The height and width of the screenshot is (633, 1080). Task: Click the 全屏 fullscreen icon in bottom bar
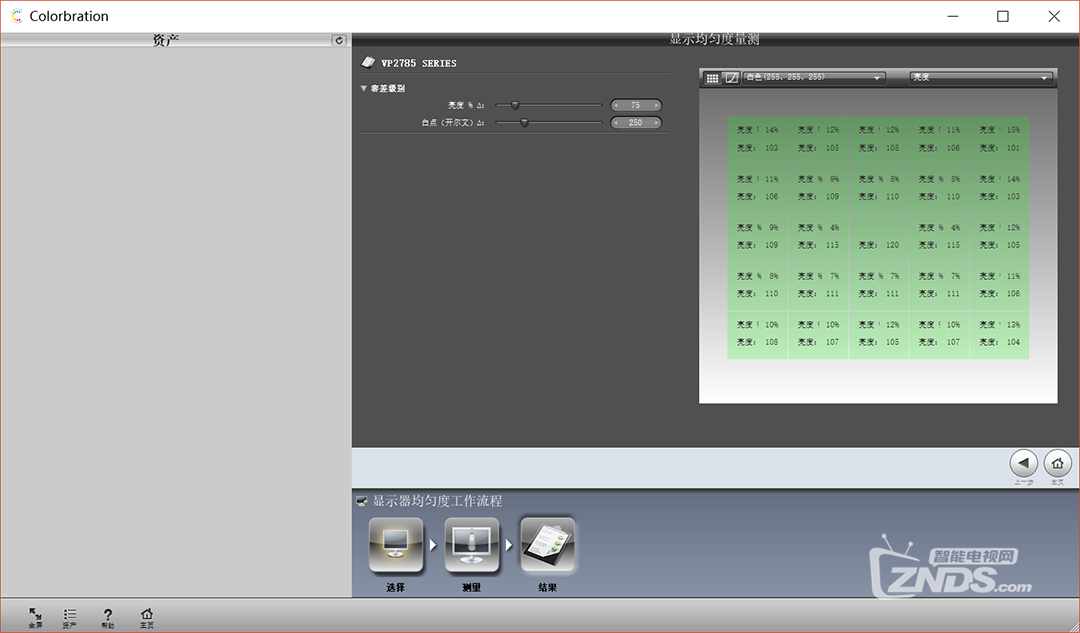35,615
